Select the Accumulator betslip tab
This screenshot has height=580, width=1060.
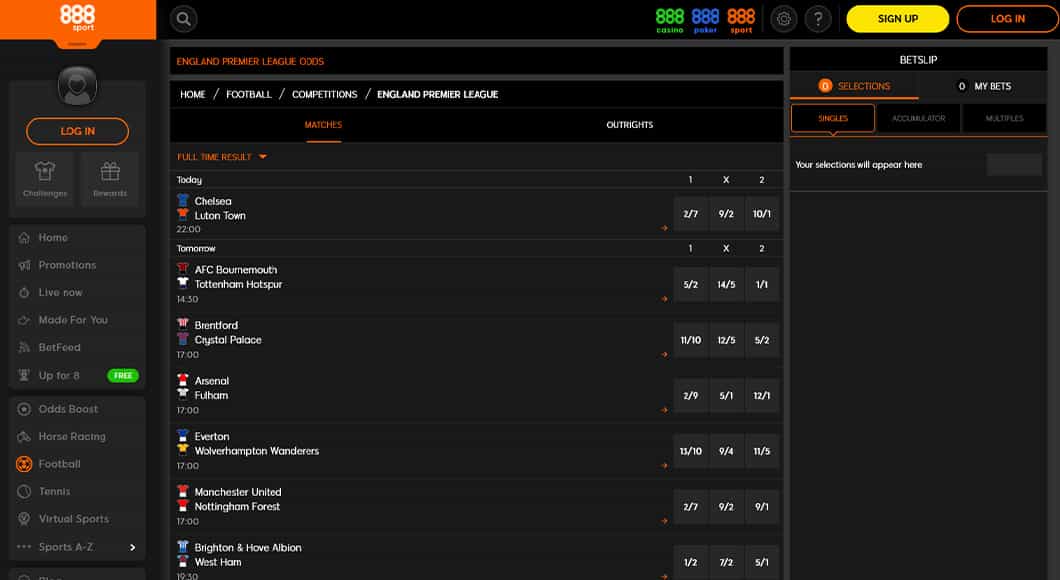tap(918, 118)
